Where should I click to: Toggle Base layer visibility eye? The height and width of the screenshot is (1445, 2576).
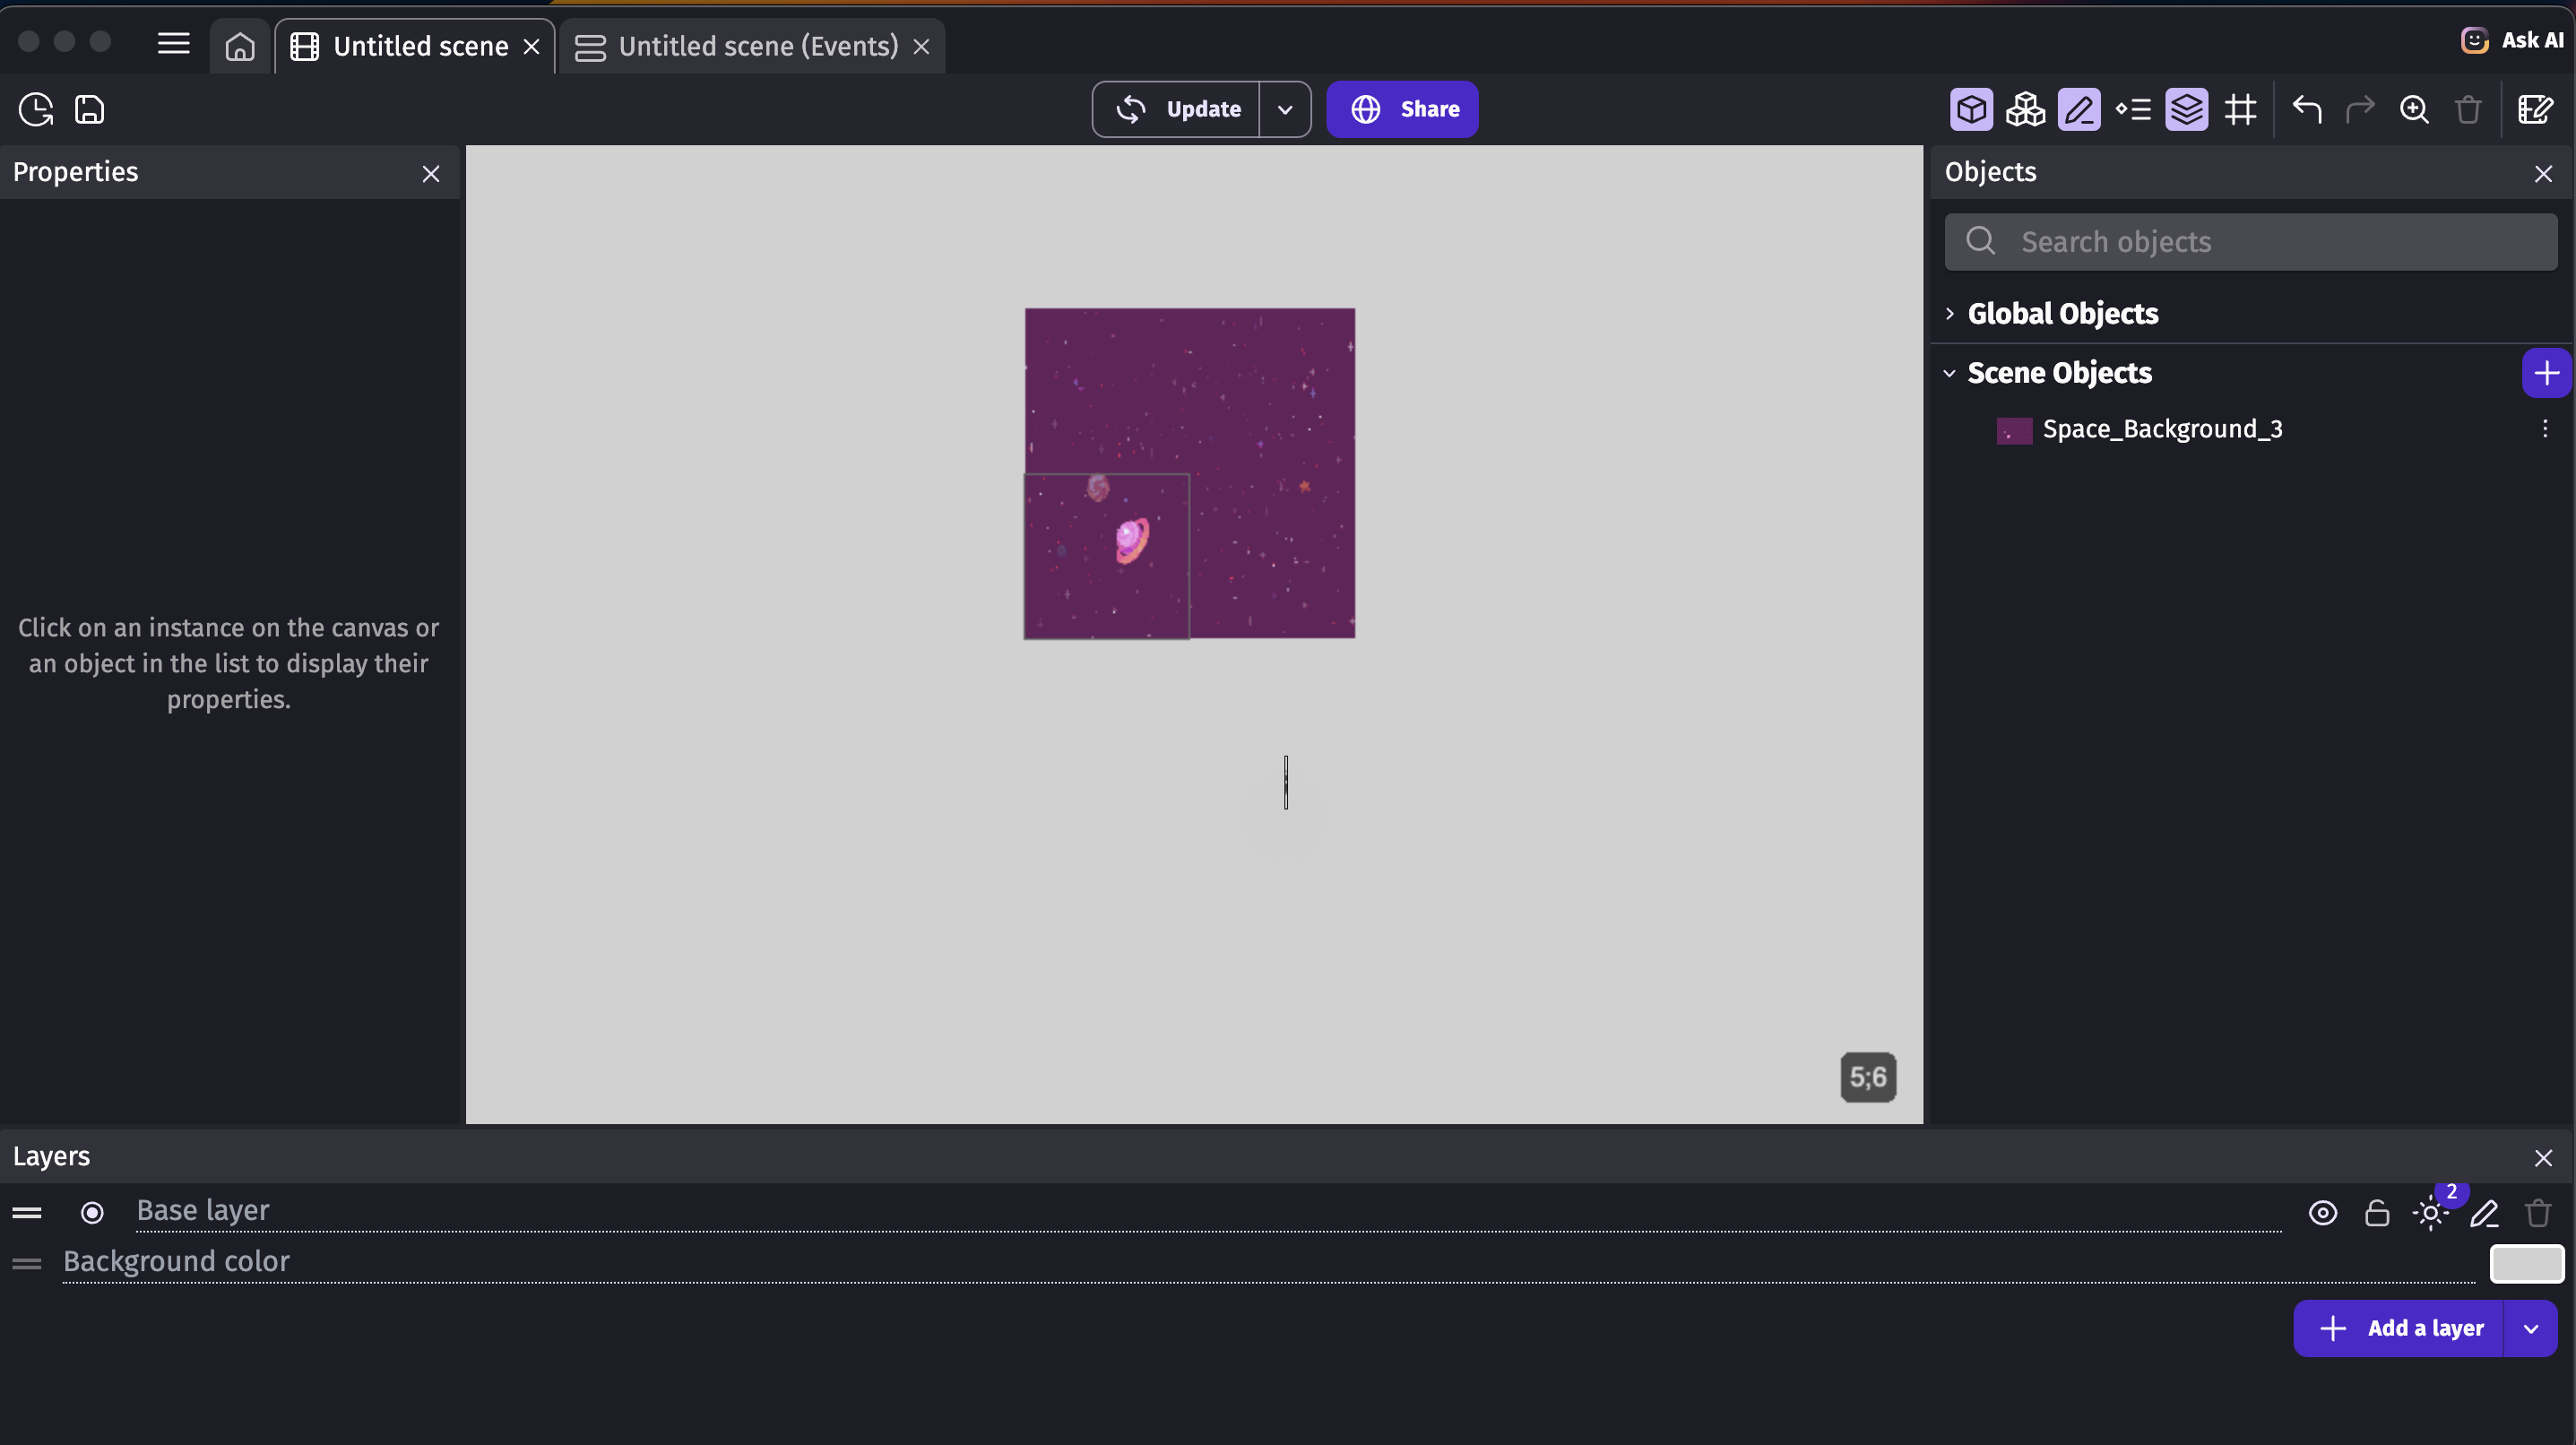click(x=2323, y=1213)
